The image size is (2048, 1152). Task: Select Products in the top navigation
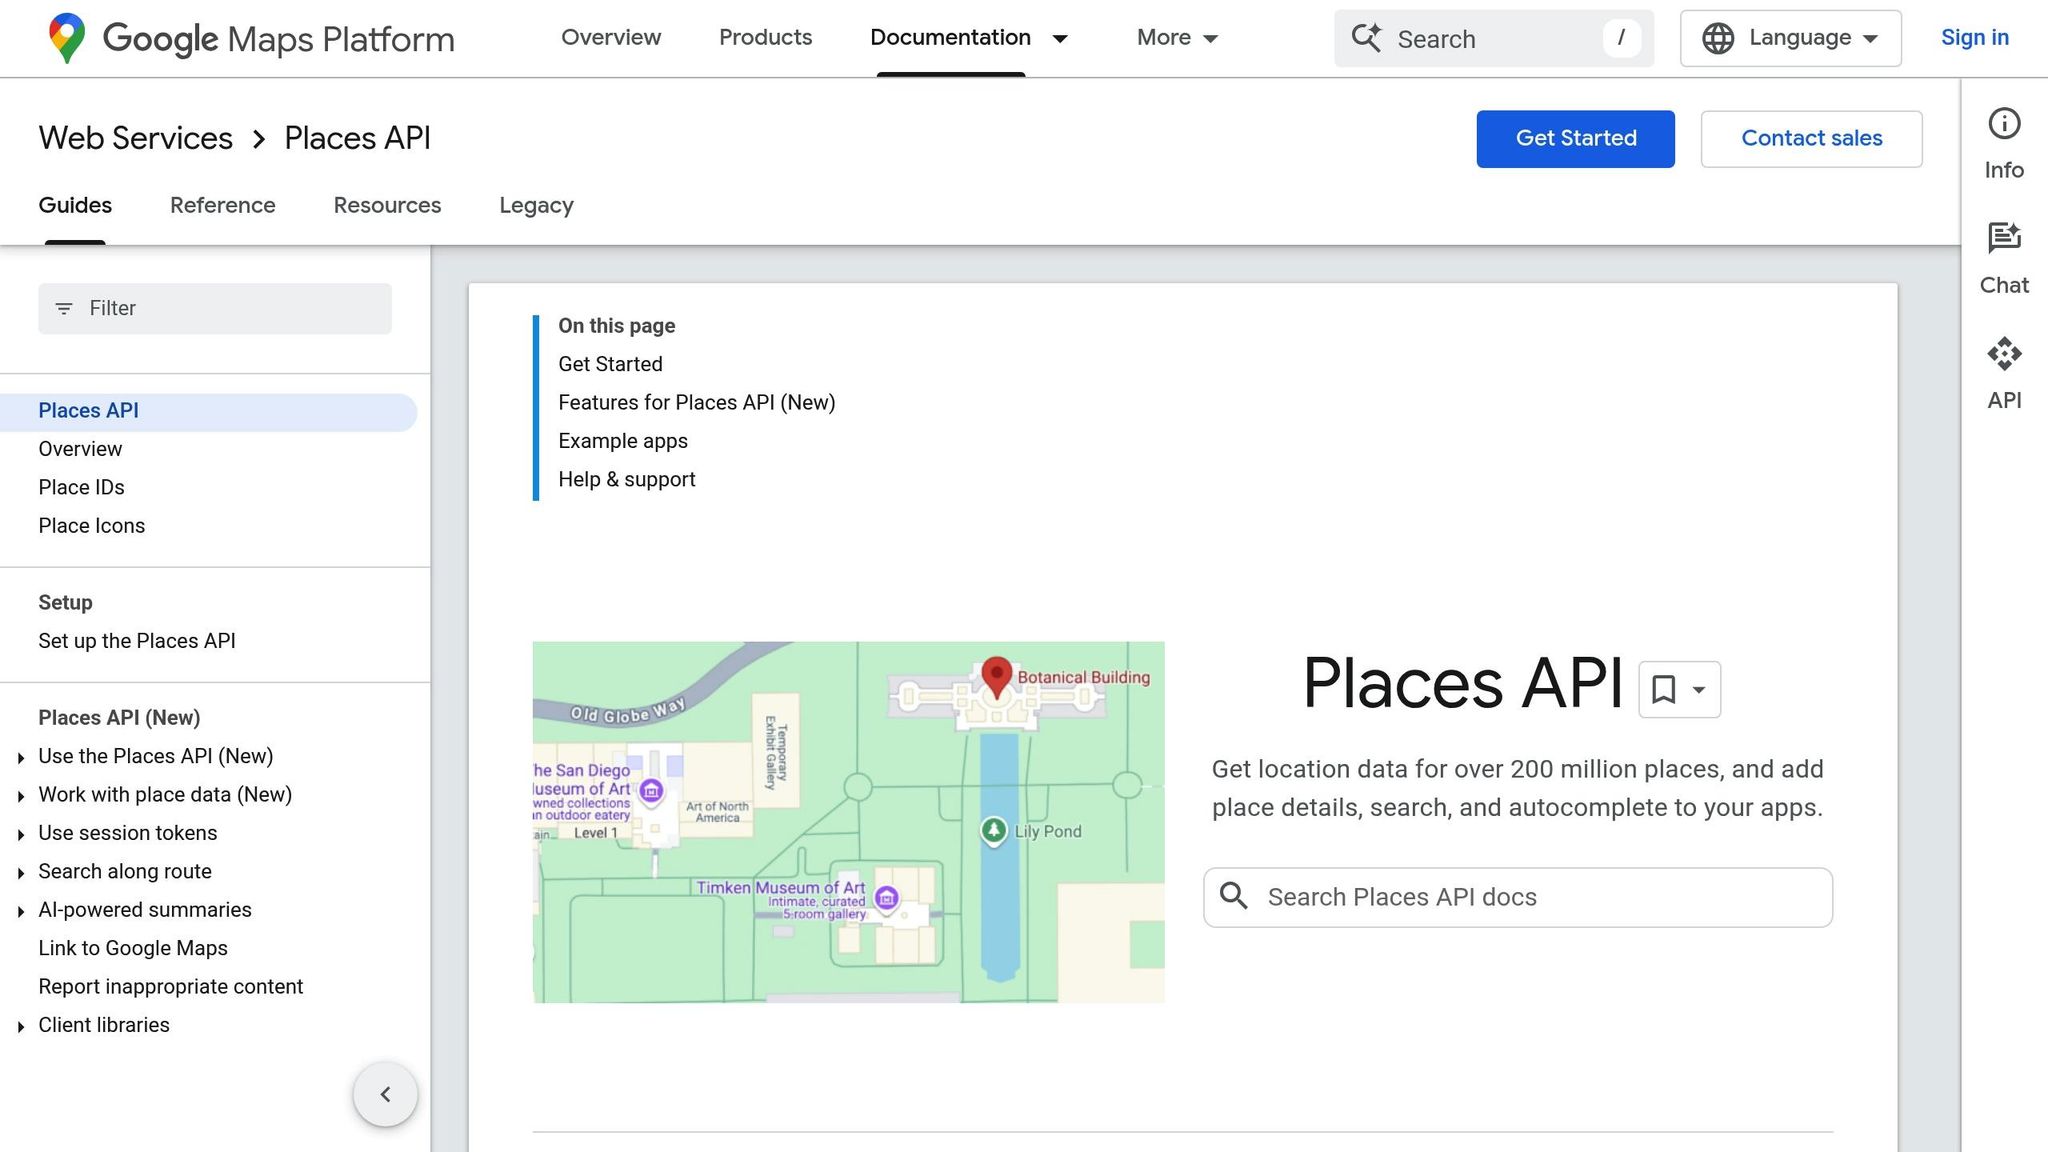[765, 37]
